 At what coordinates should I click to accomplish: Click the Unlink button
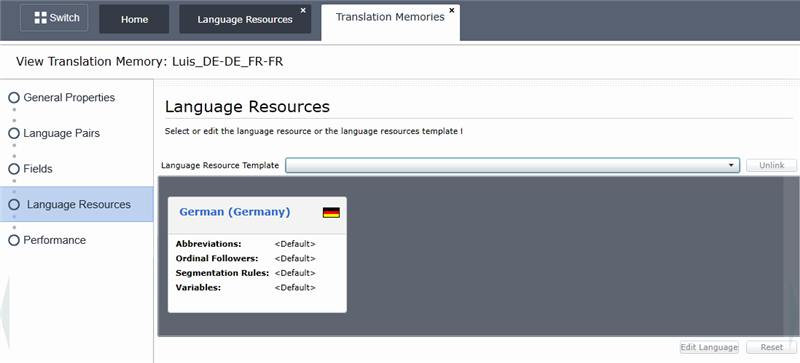coord(771,165)
